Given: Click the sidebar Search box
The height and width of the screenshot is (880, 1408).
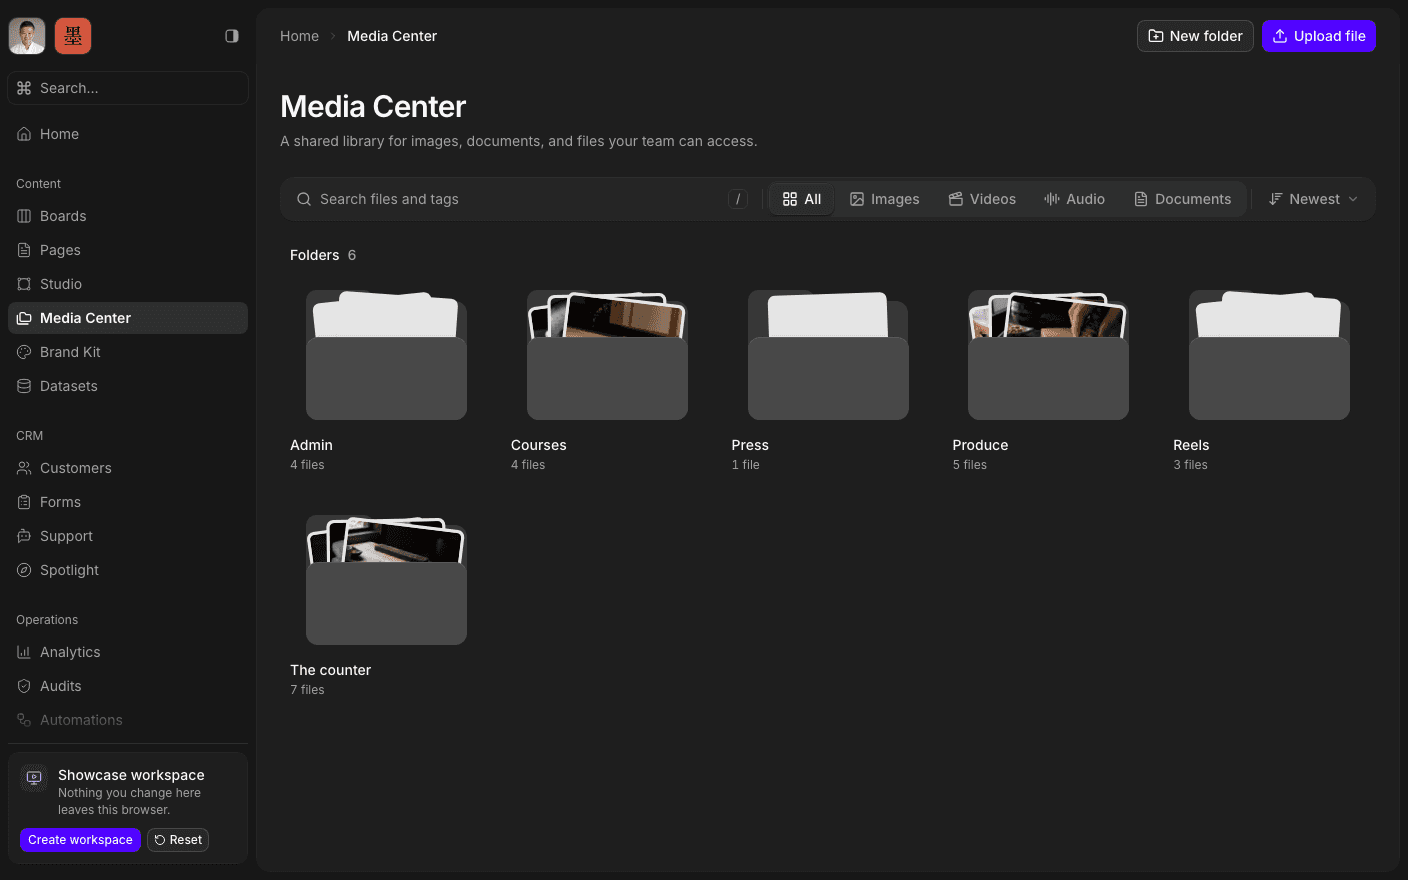Looking at the screenshot, I should point(128,88).
